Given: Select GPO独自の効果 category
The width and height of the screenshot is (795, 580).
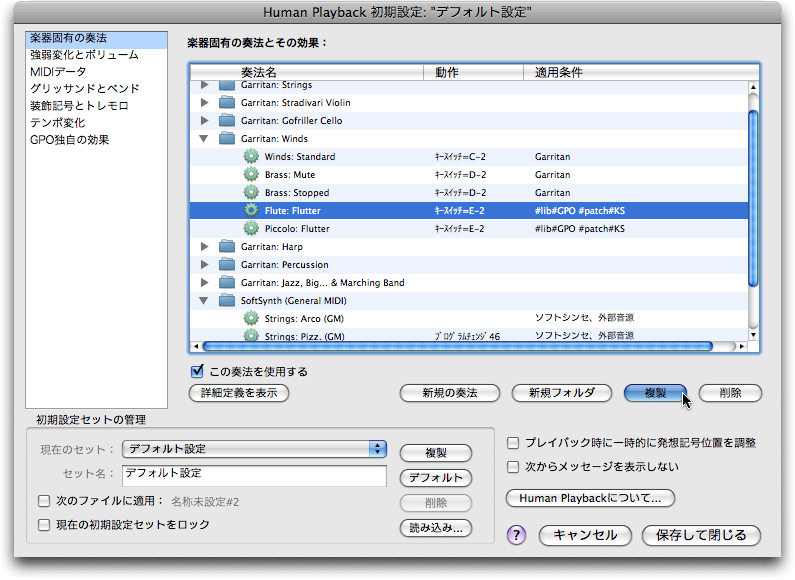Looking at the screenshot, I should (x=96, y=139).
